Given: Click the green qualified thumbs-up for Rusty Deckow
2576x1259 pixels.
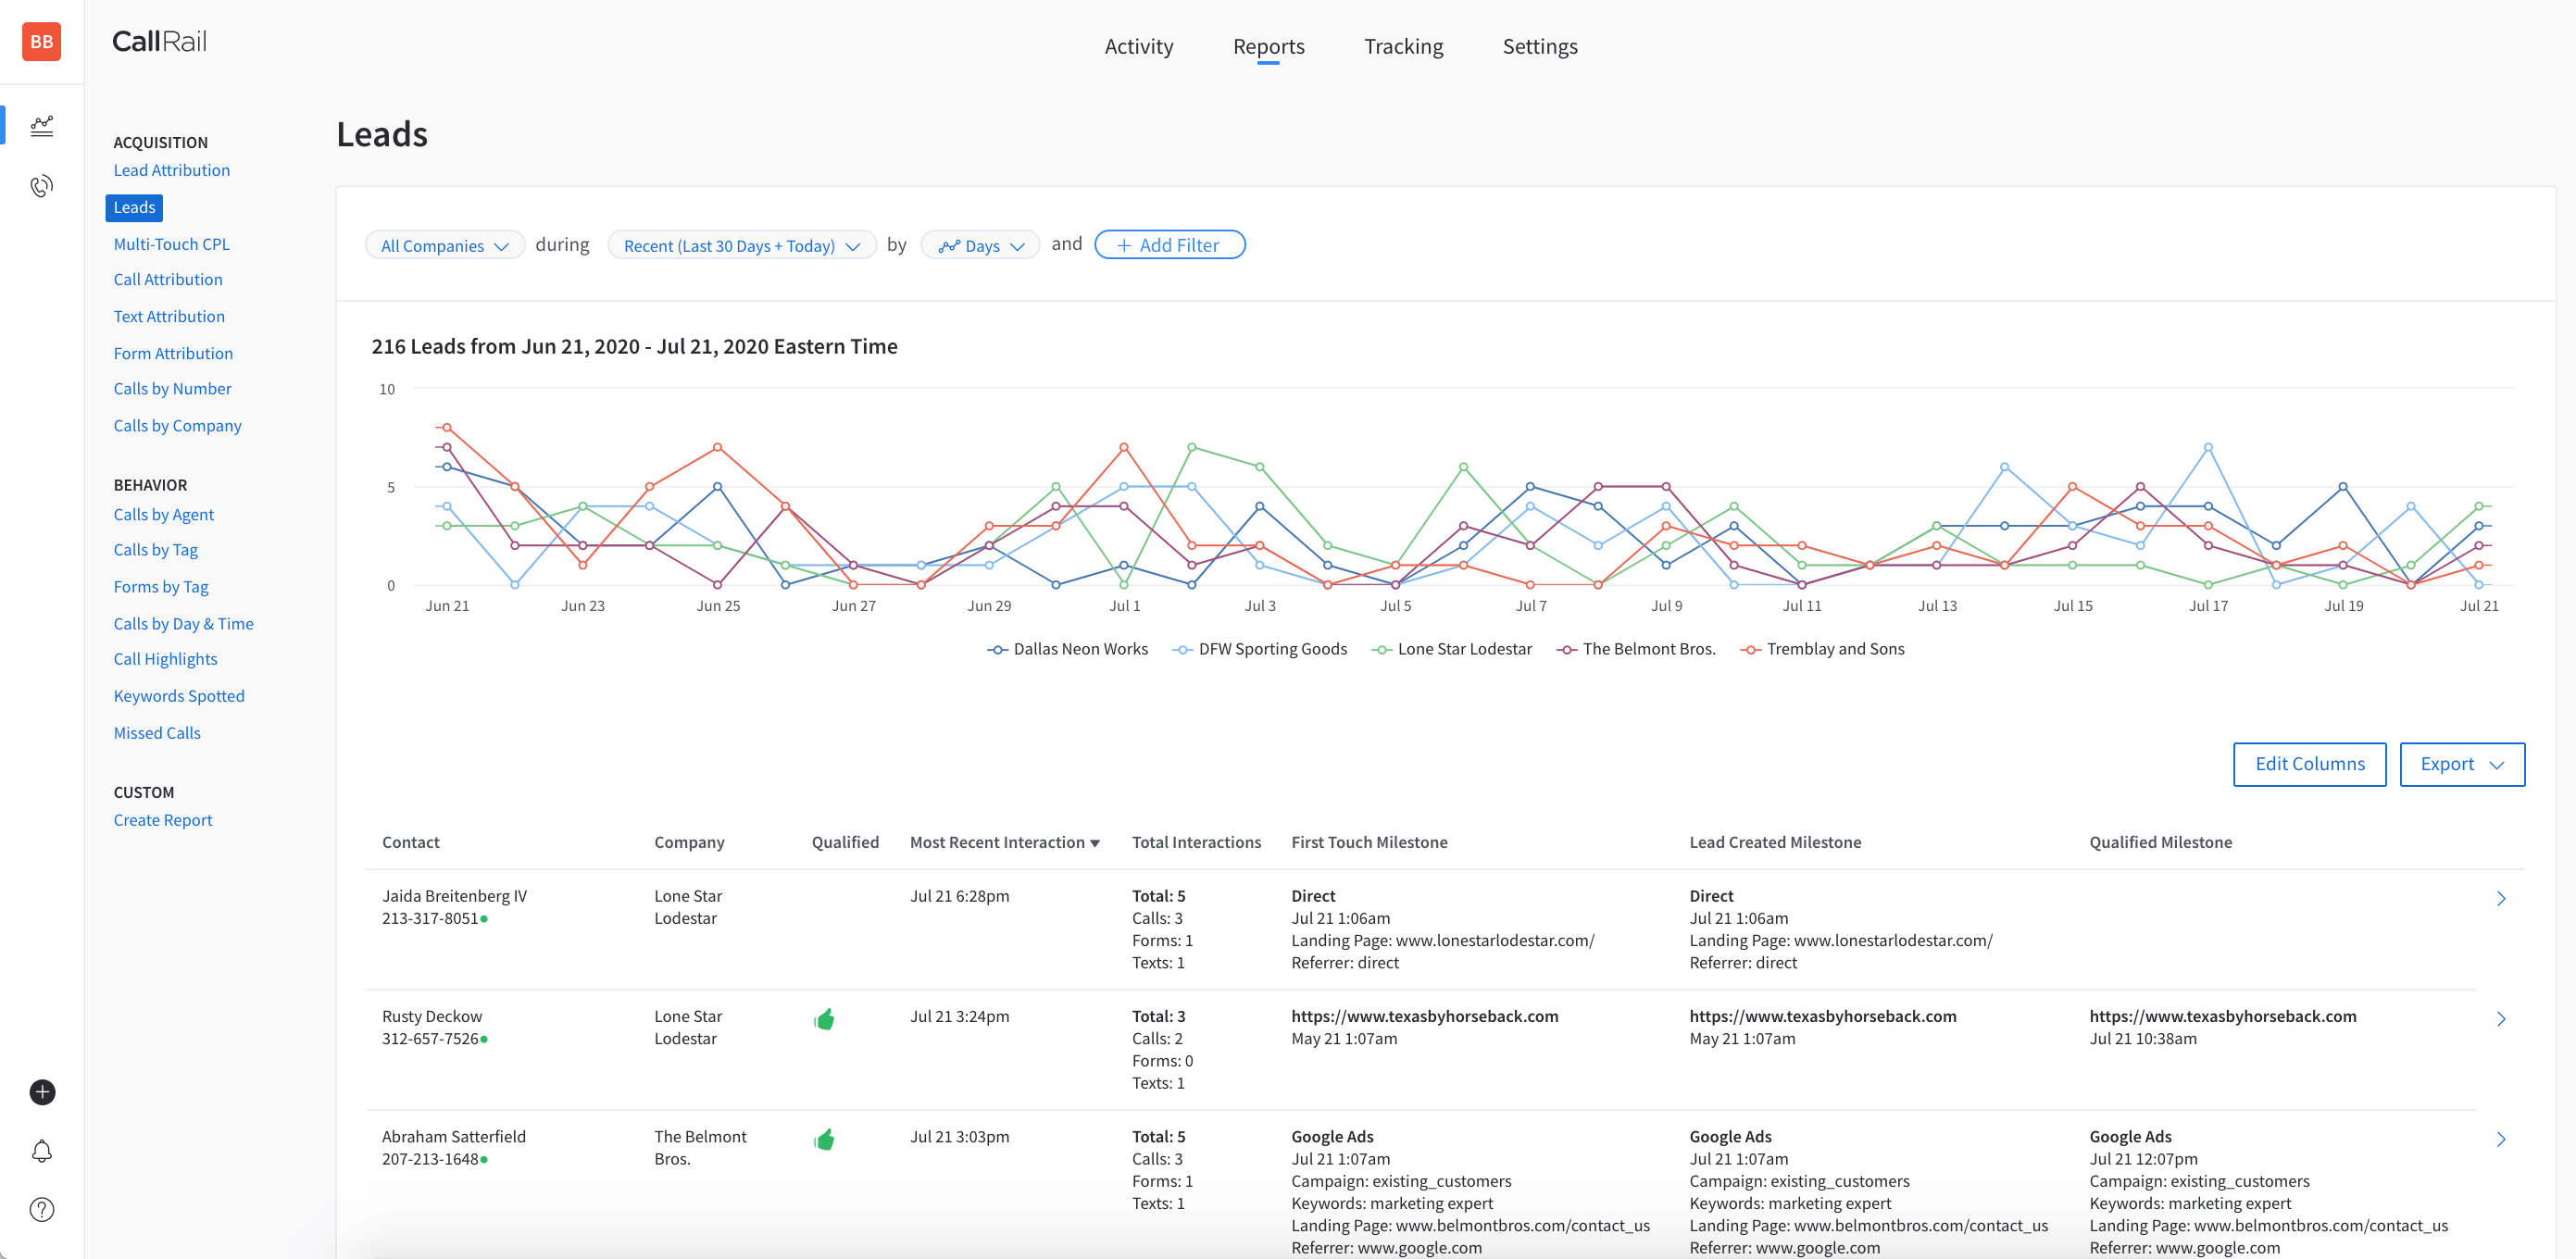Looking at the screenshot, I should click(825, 1019).
